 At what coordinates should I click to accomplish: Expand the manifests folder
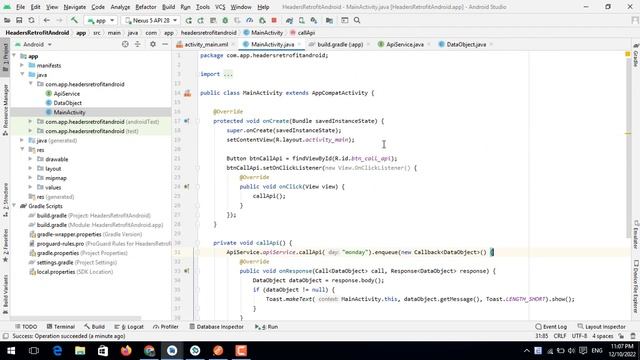click(22, 65)
